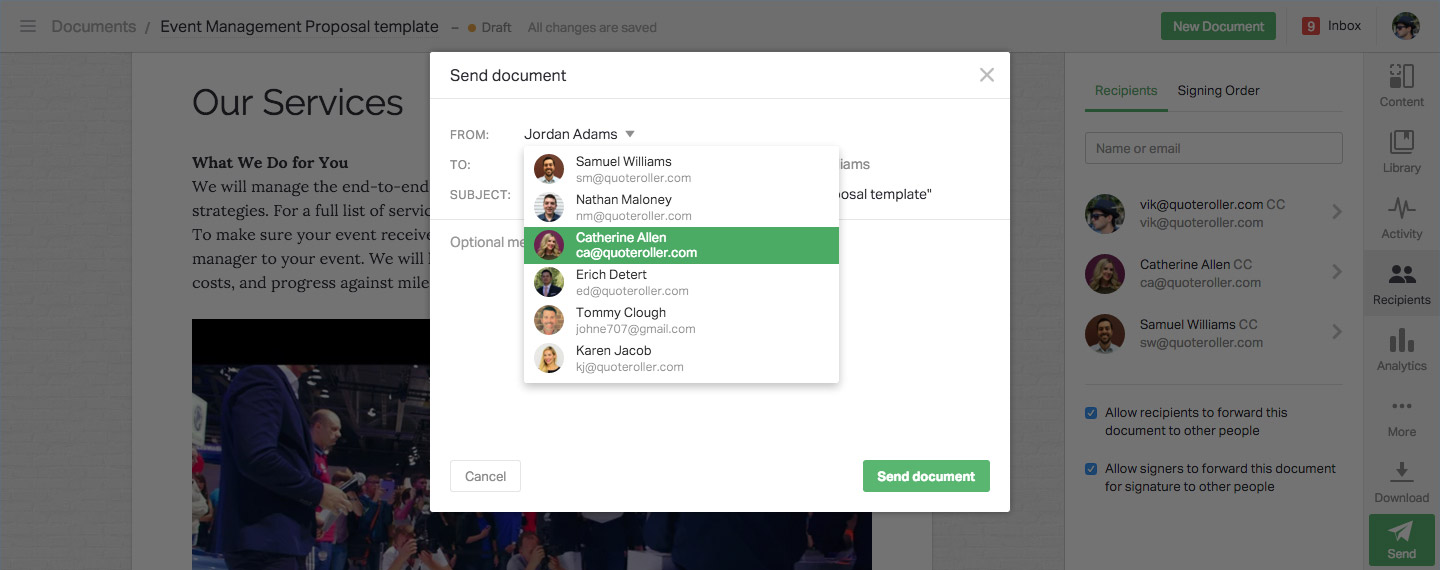
Task: Open the Inbox link
Action: click(1344, 26)
